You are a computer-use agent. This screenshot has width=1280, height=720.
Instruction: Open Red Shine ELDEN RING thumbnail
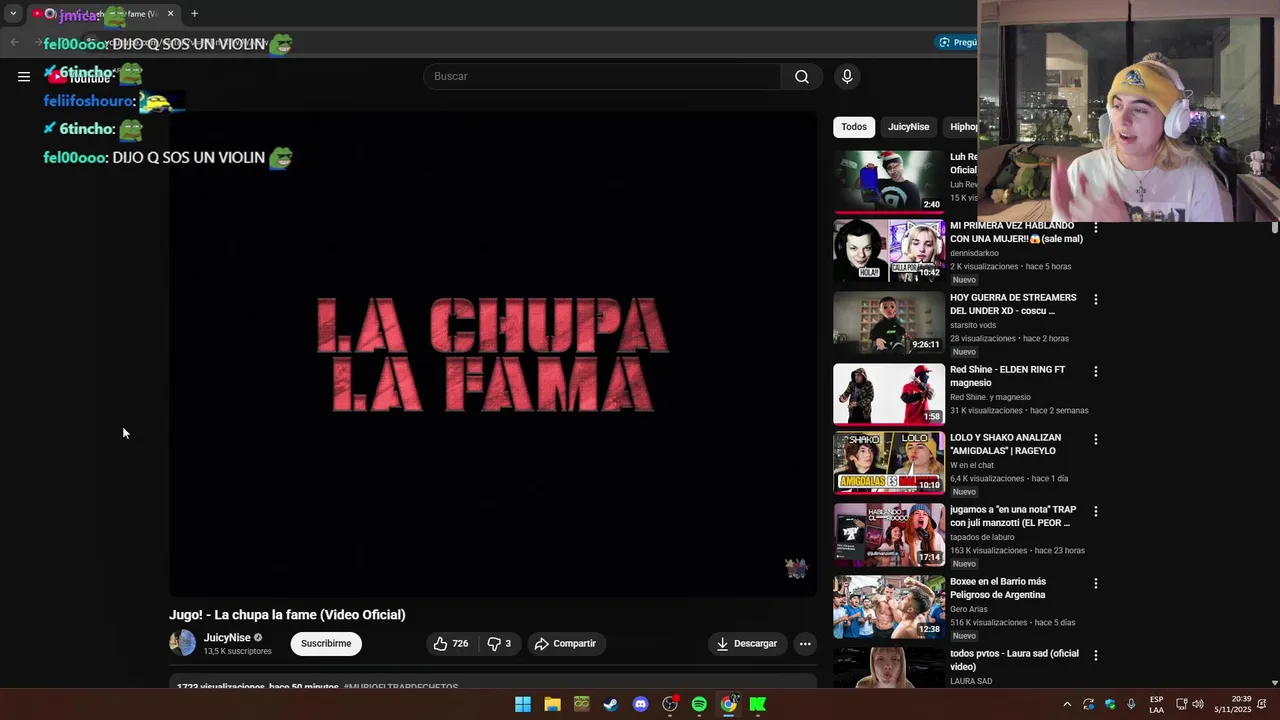coord(889,394)
